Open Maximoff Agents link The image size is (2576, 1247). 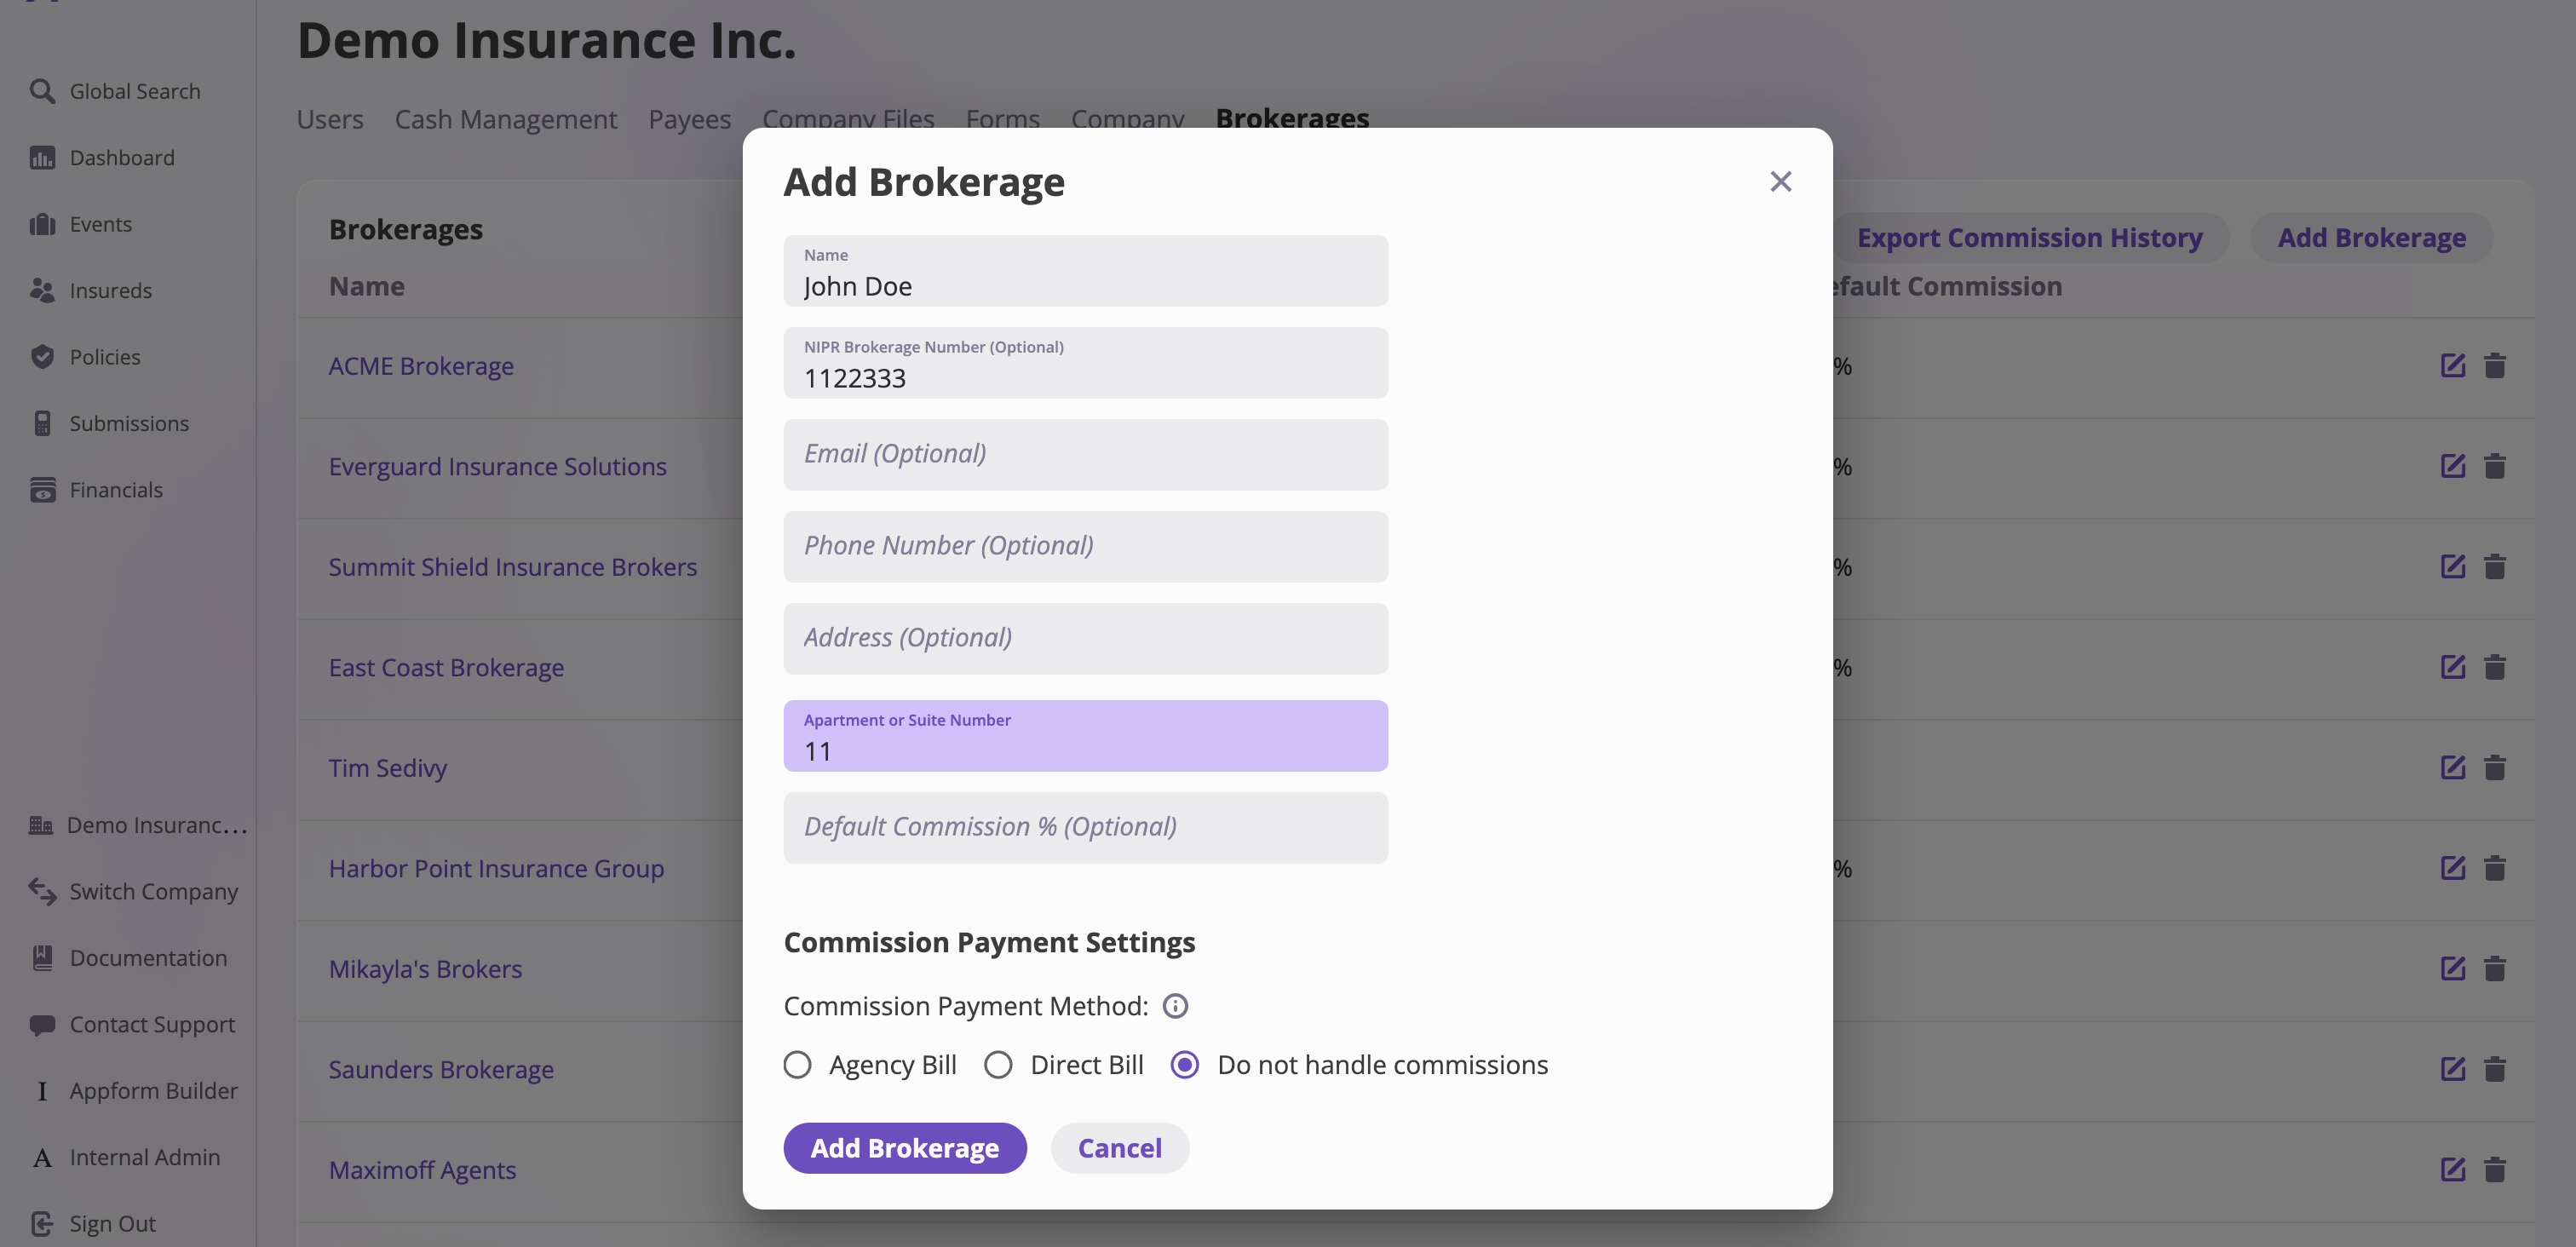point(422,1170)
